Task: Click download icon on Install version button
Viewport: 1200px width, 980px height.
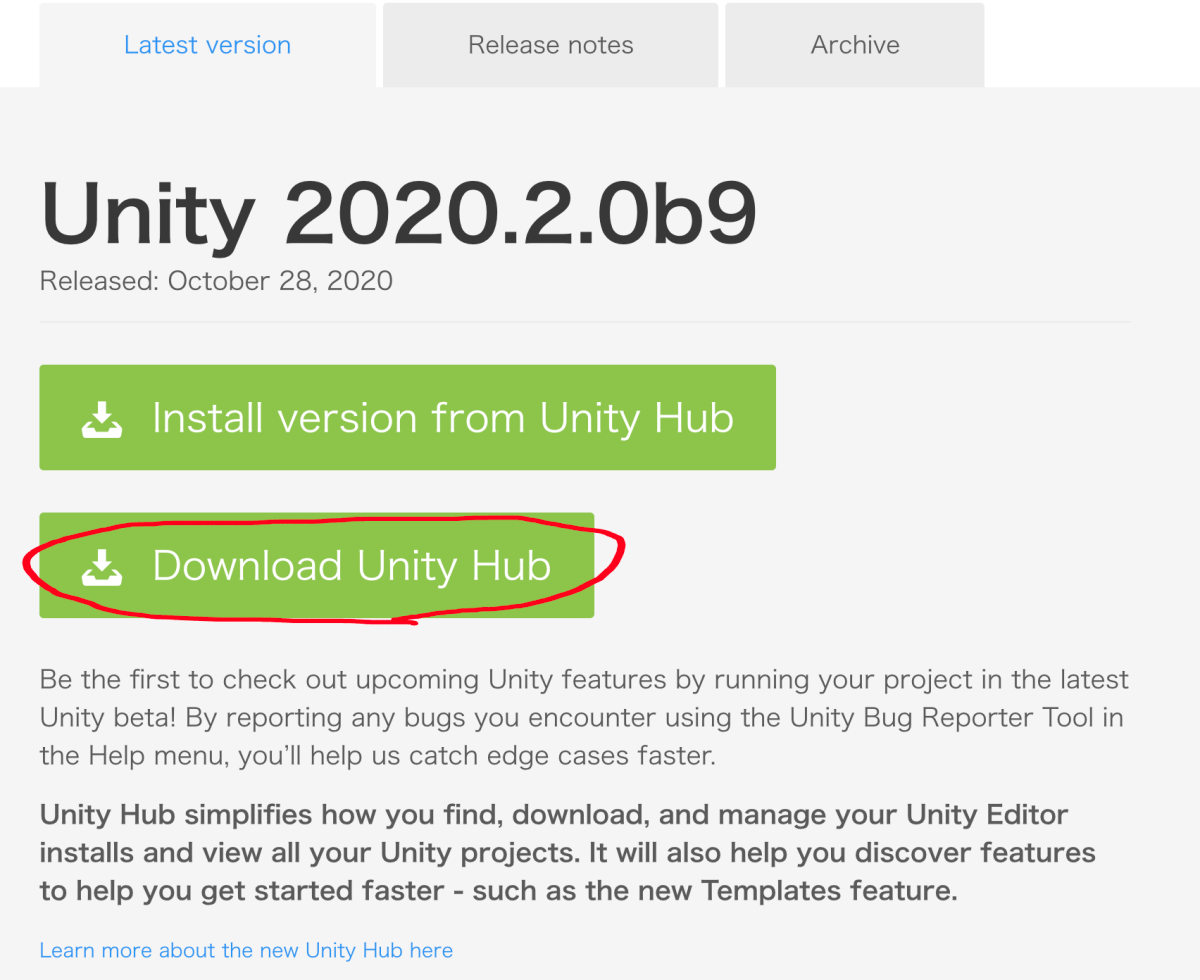Action: (x=102, y=419)
